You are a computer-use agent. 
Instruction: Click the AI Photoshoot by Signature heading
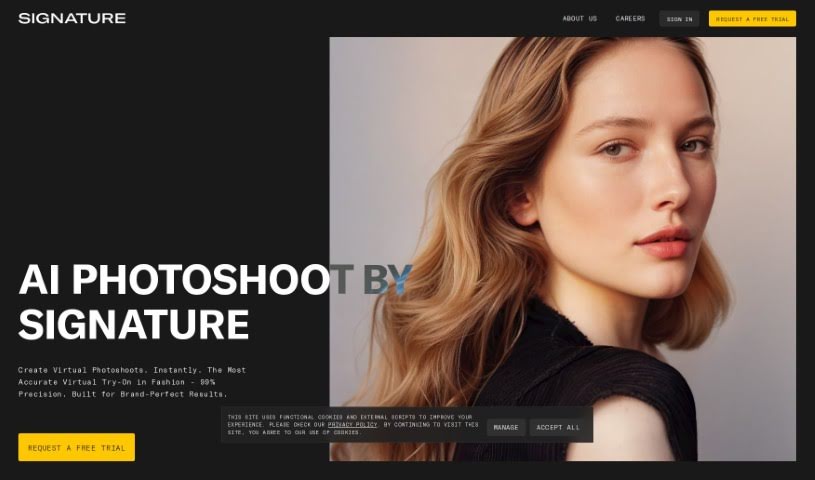pos(215,302)
